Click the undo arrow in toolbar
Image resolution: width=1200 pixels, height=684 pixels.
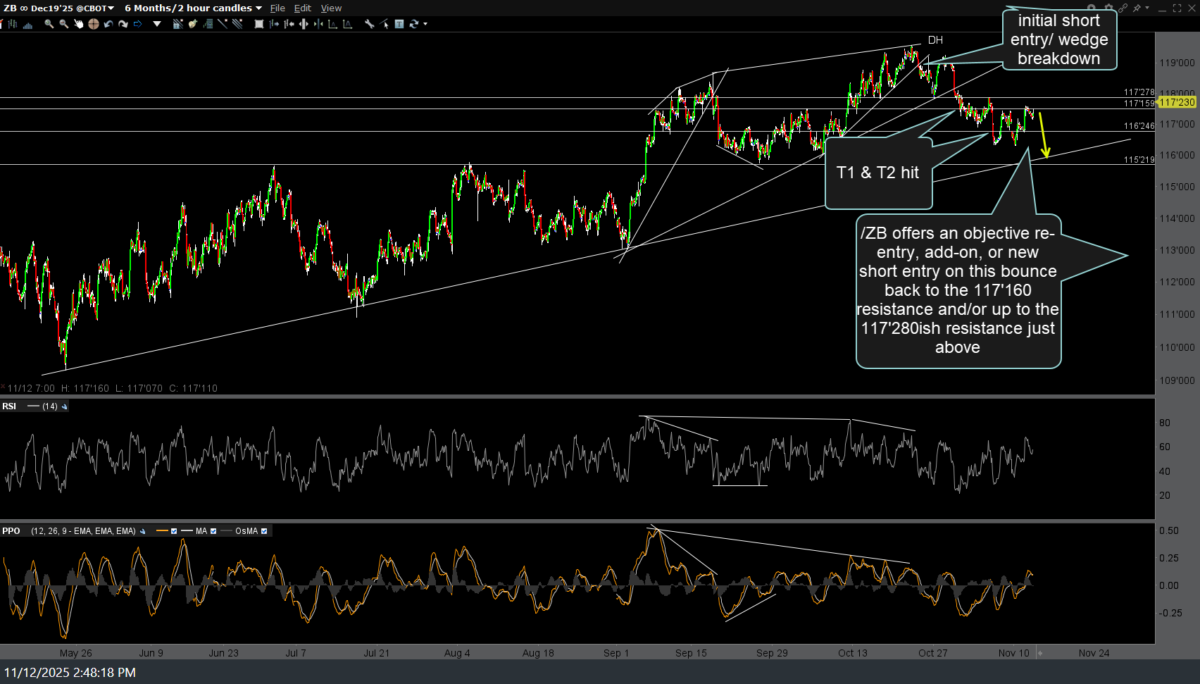[108, 24]
